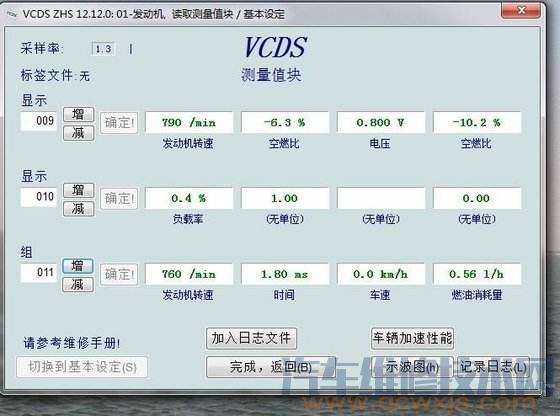
Task: Click the 标签文件: 无 text
Action: (x=55, y=75)
